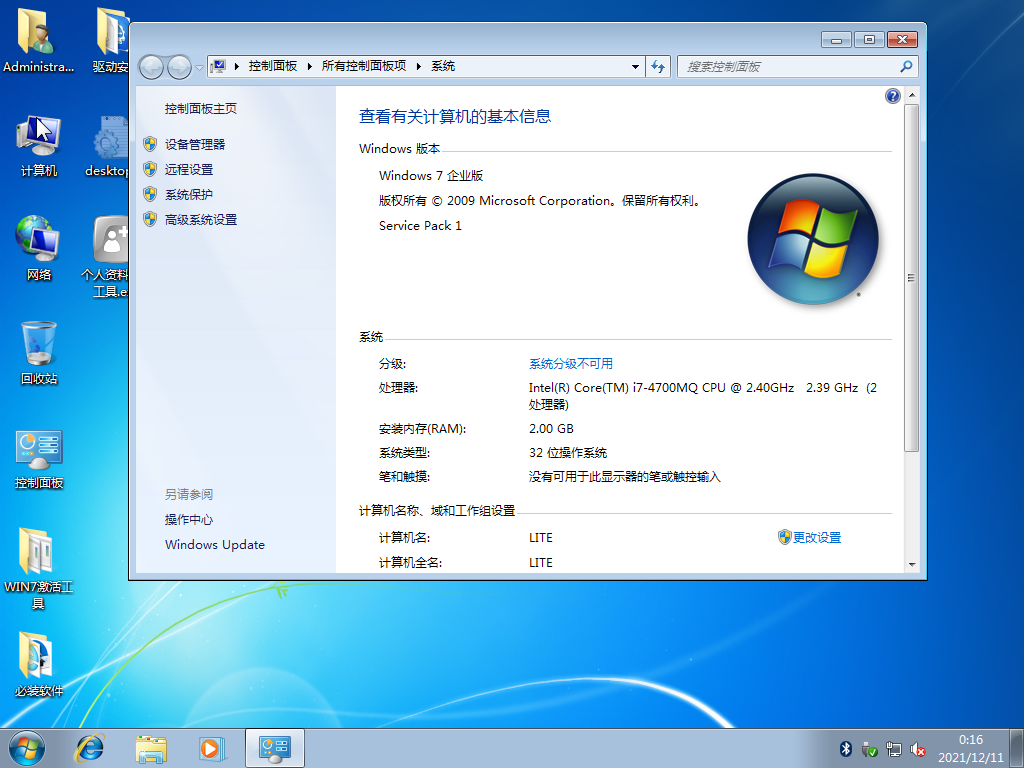Open 高级系统设置 link

200,219
